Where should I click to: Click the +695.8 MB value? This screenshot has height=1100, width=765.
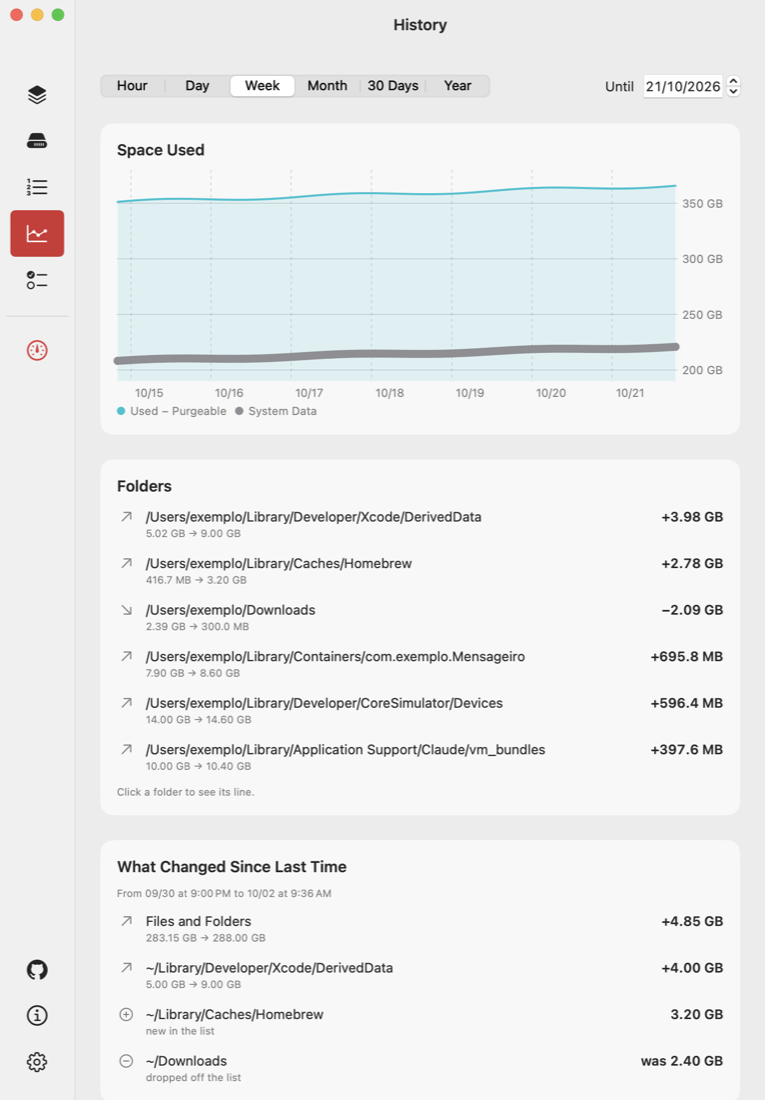(x=686, y=657)
